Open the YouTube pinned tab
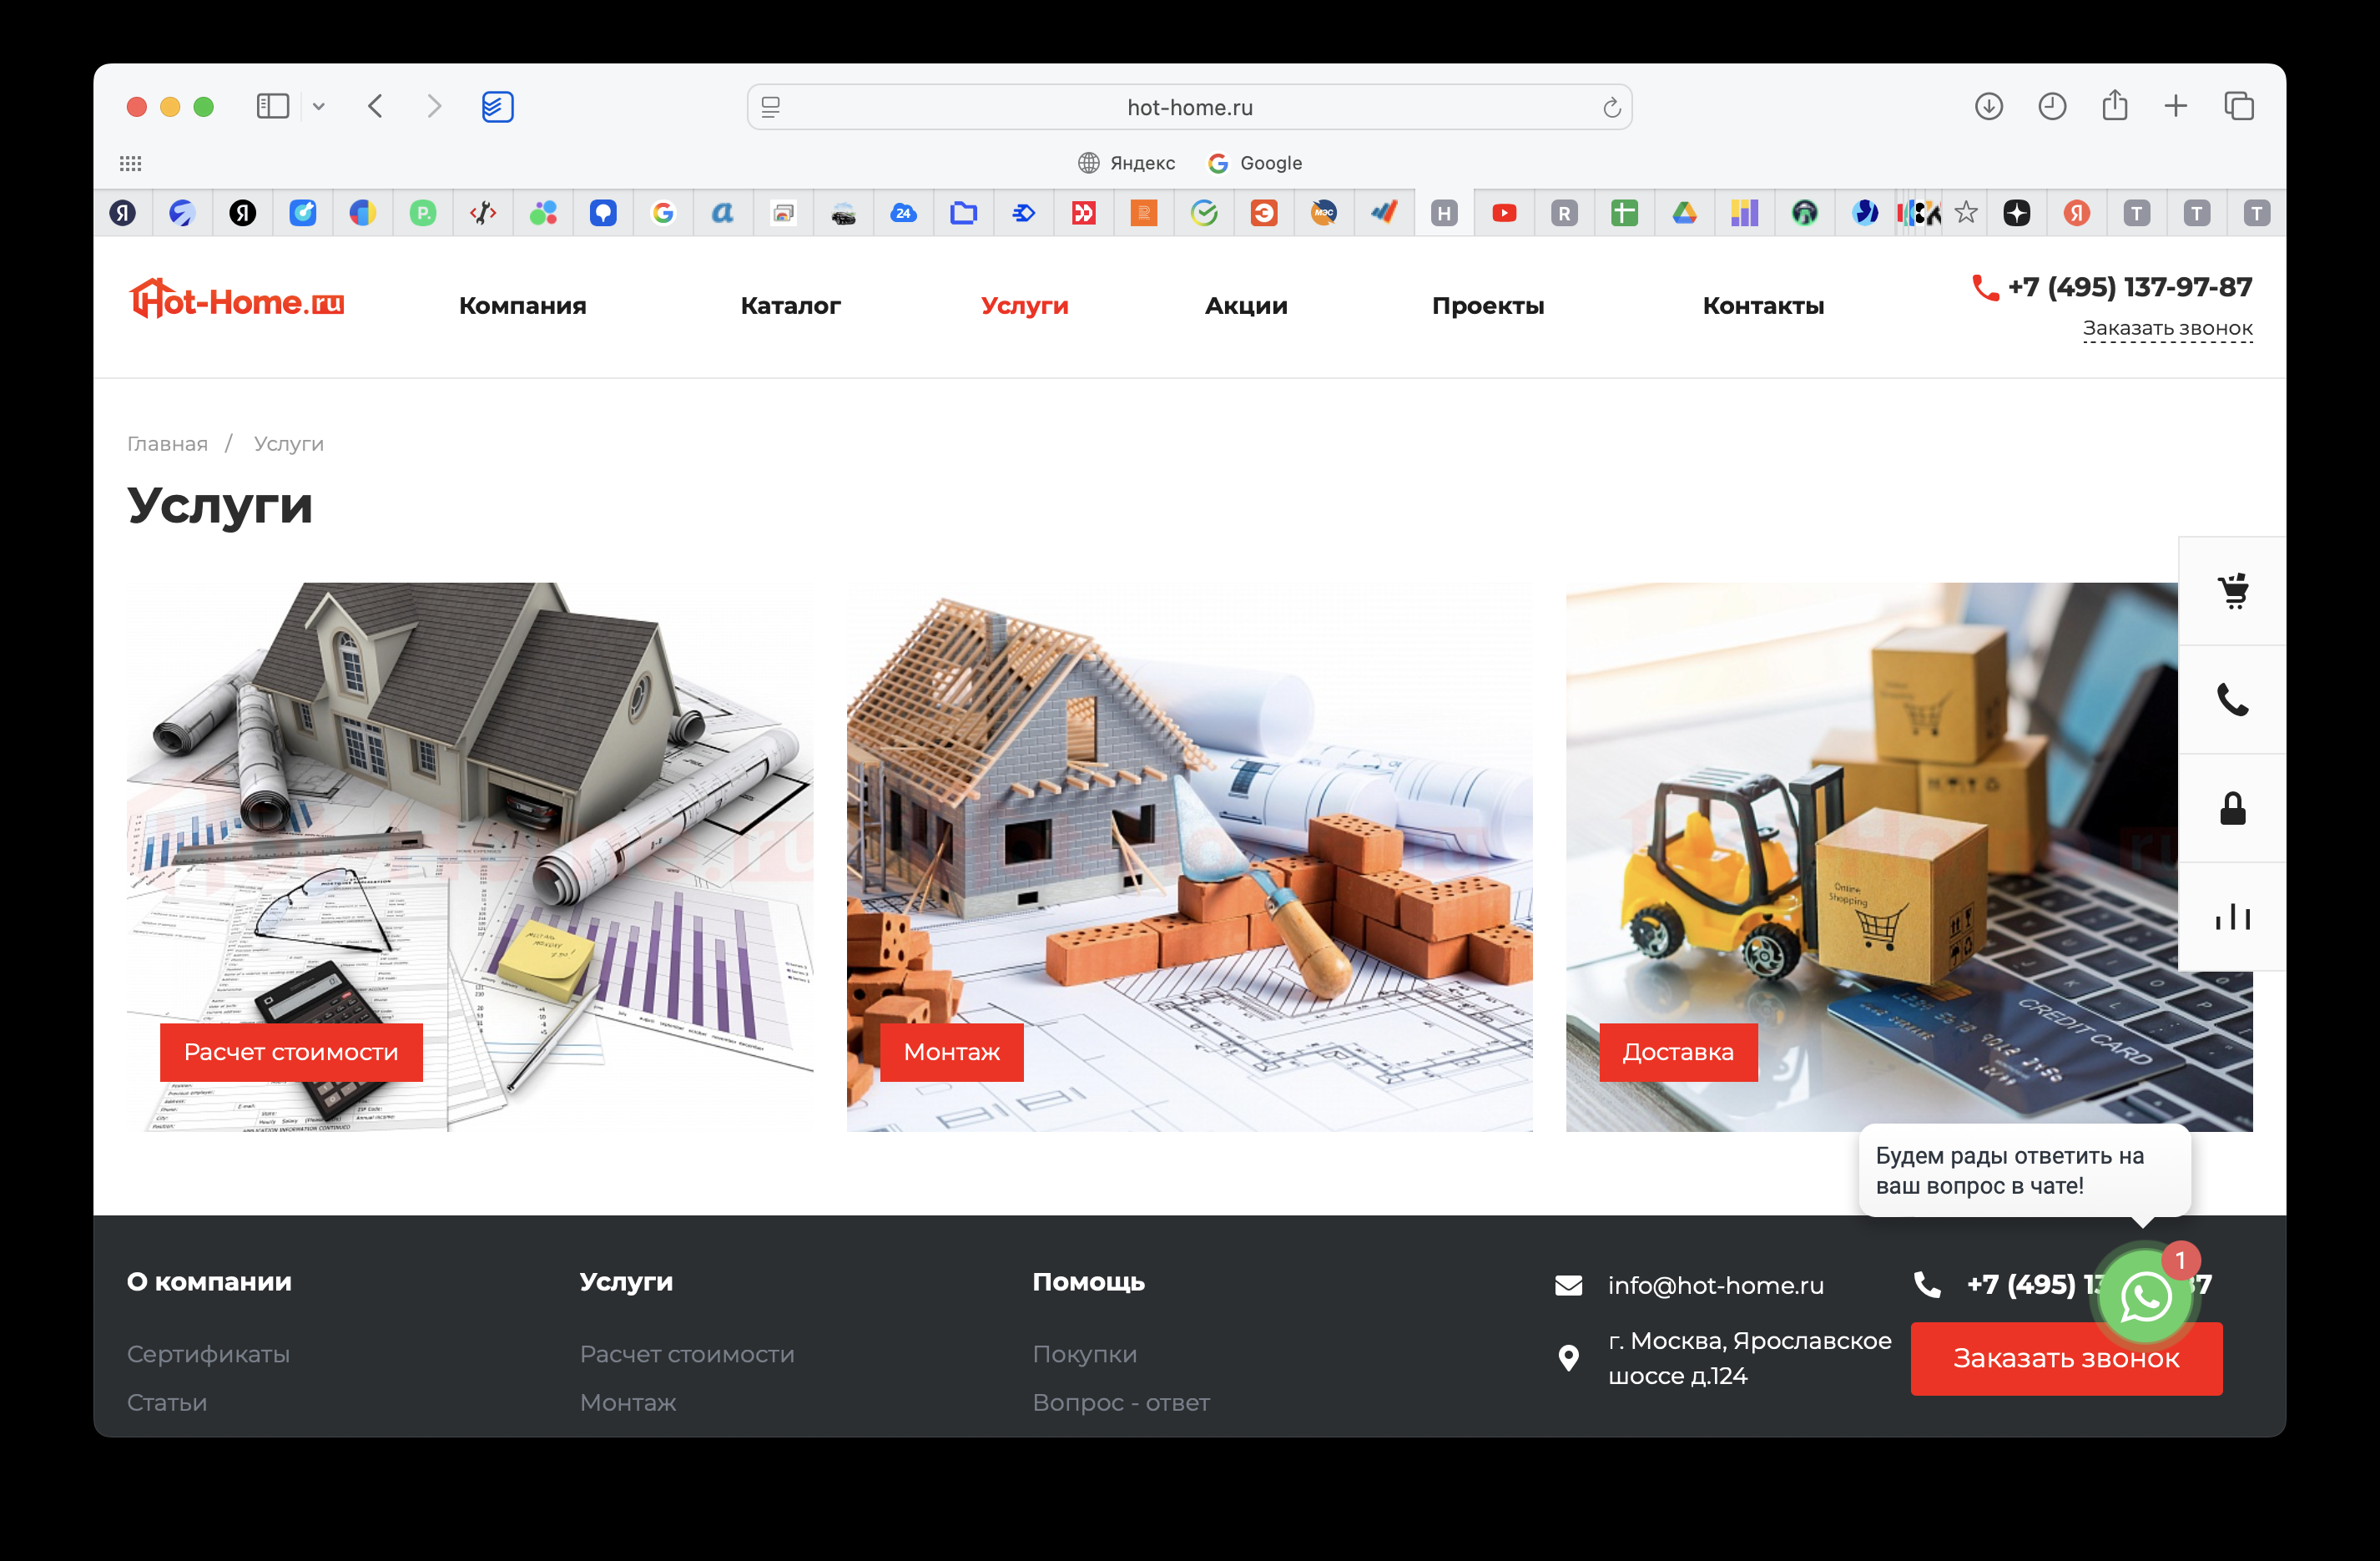Image resolution: width=2380 pixels, height=1561 pixels. pyautogui.click(x=1503, y=213)
